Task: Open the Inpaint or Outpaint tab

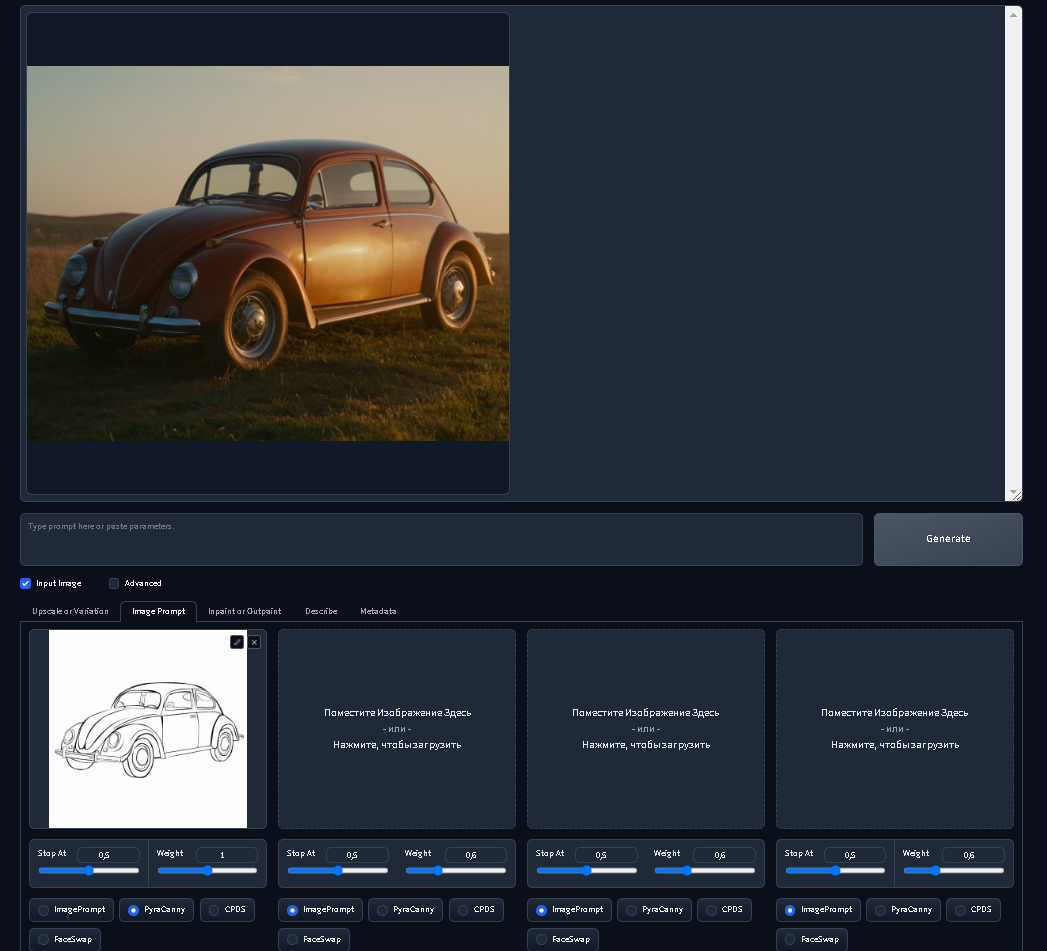Action: 244,611
